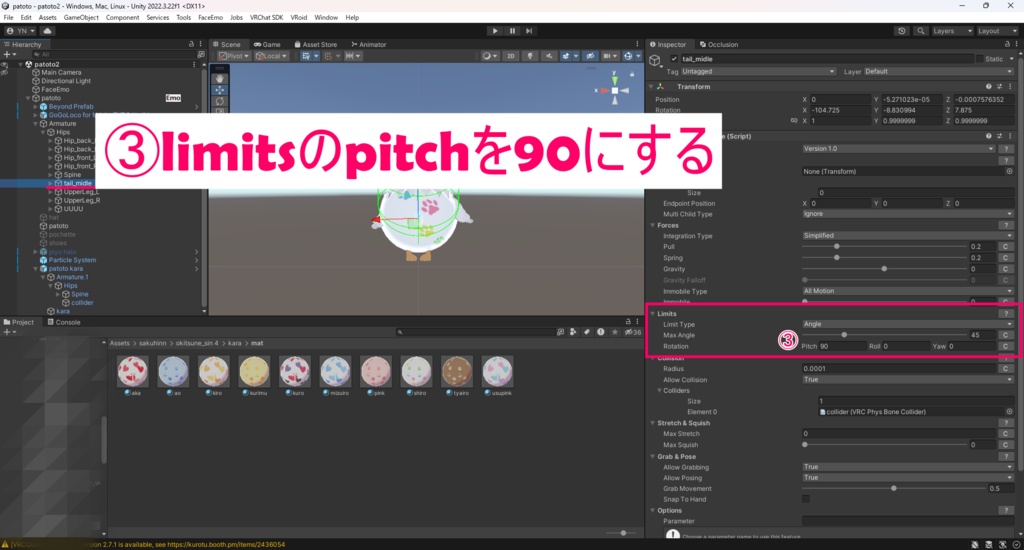The width and height of the screenshot is (1024, 550).
Task: Open the draw mode shading icon
Action: pyautogui.click(x=488, y=56)
